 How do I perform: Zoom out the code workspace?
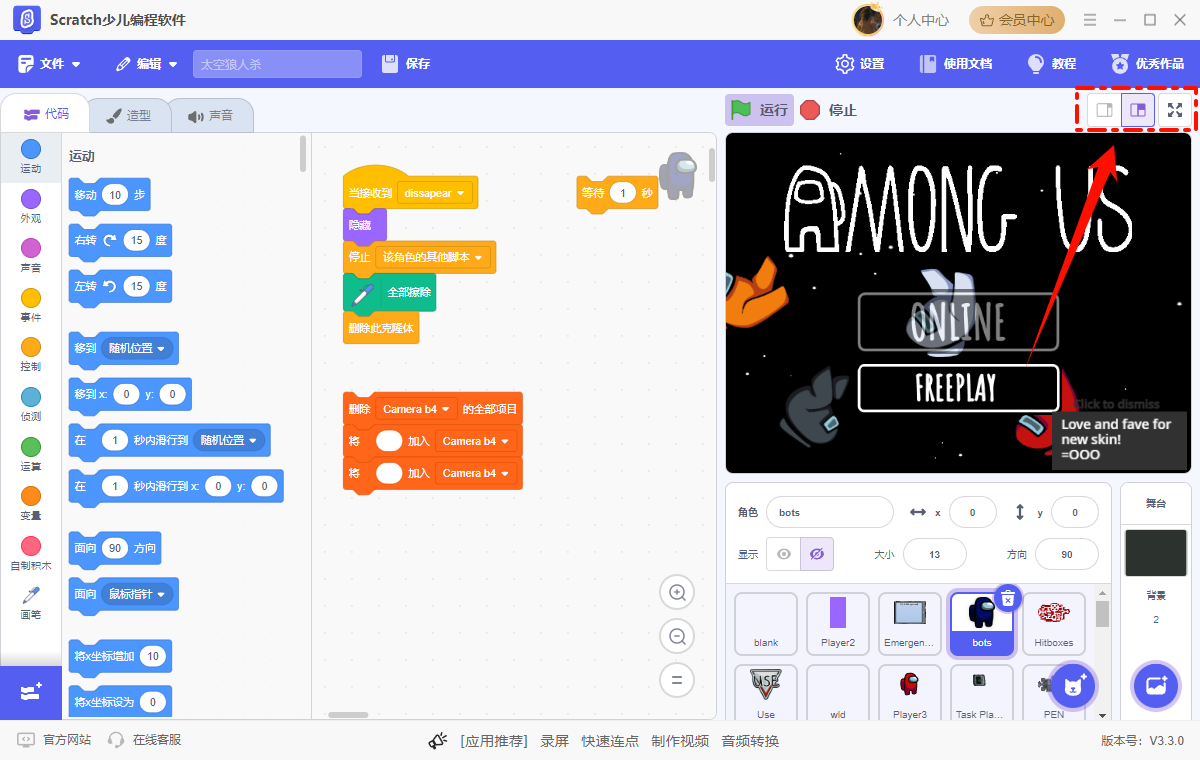pos(677,636)
